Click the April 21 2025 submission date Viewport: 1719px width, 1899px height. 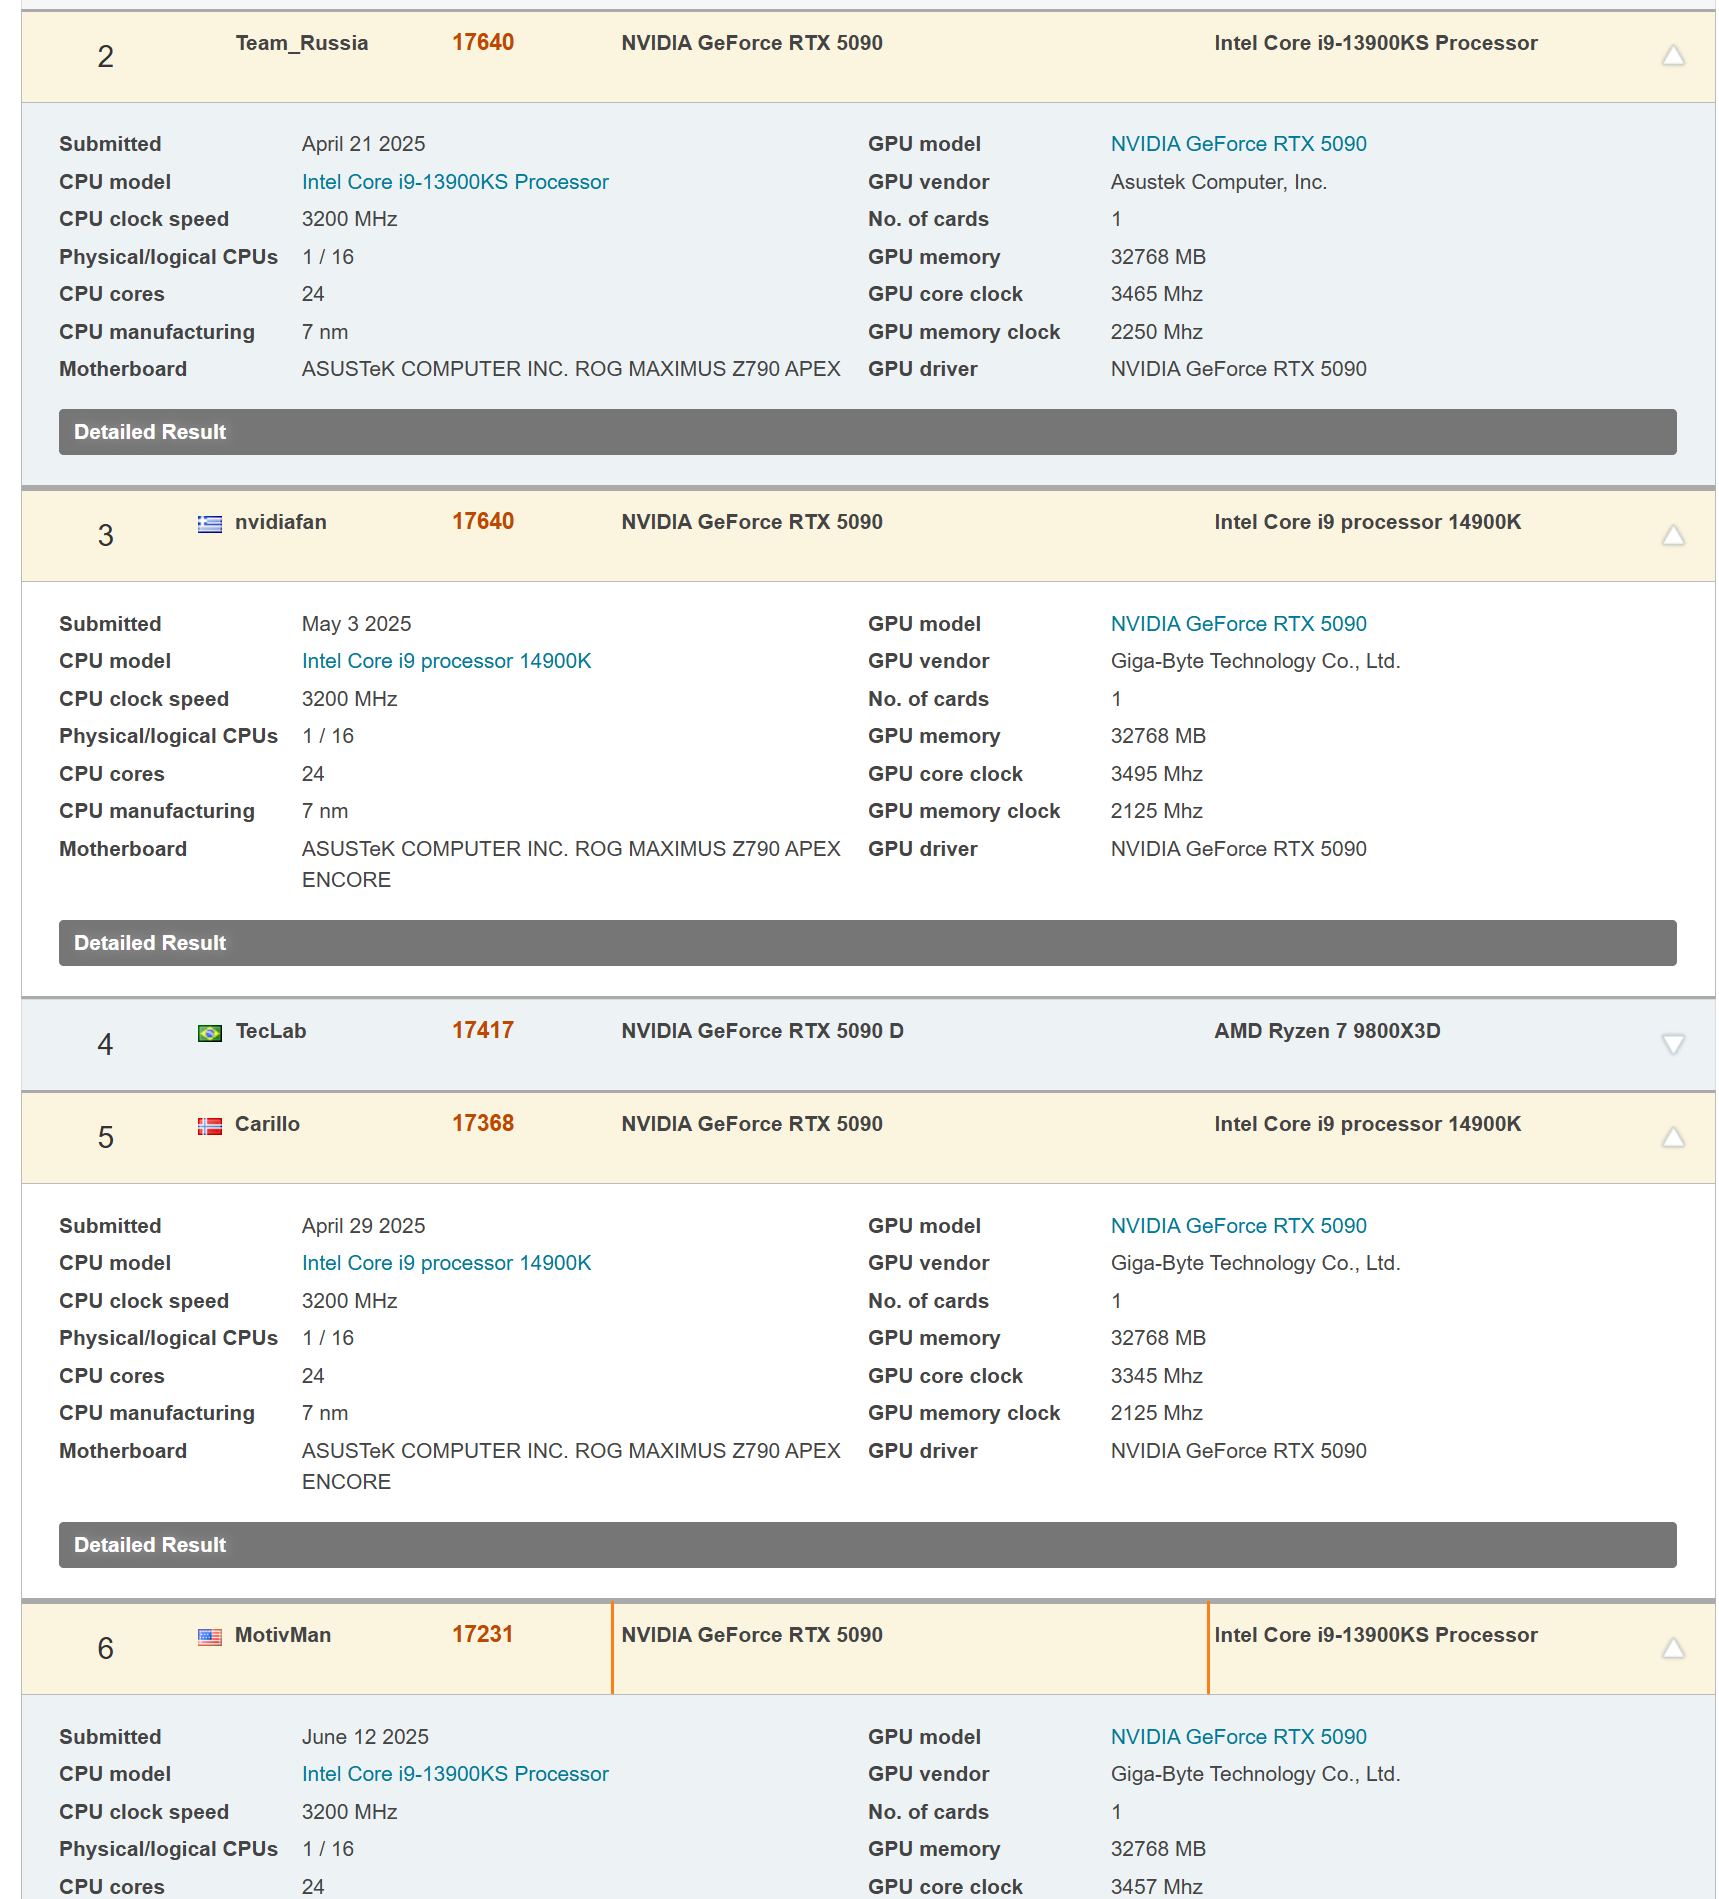(x=364, y=144)
